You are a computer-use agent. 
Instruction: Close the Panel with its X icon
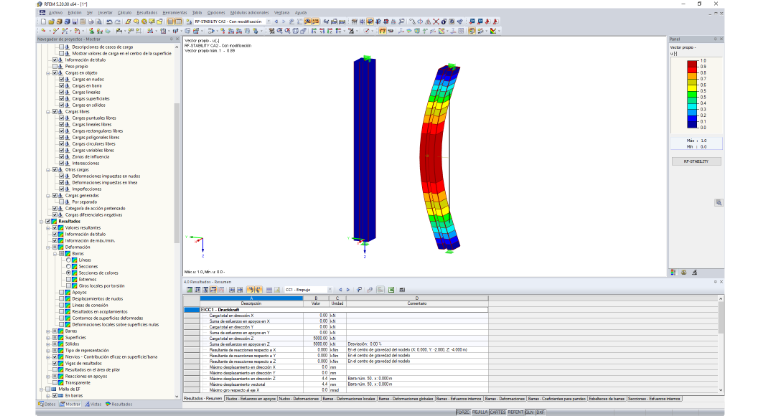pyautogui.click(x=721, y=39)
